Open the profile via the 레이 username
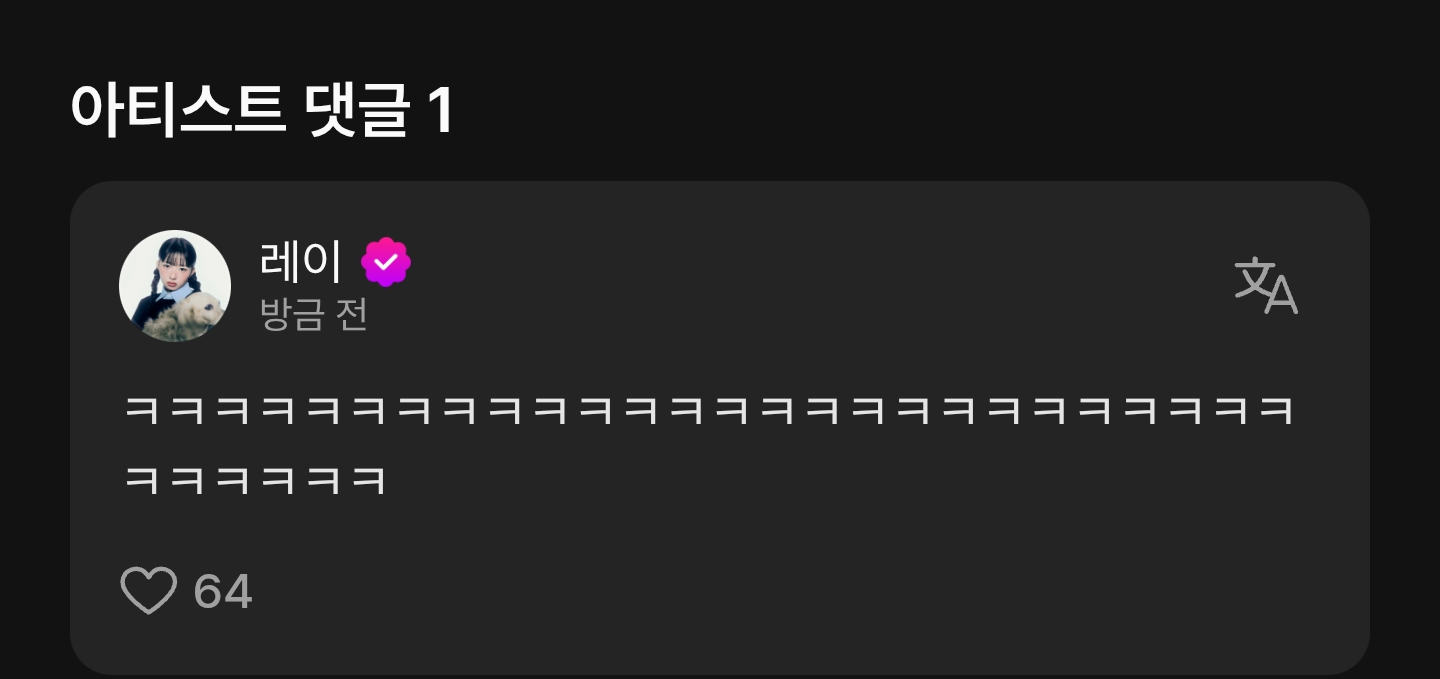Image resolution: width=1440 pixels, height=679 pixels. pos(300,262)
